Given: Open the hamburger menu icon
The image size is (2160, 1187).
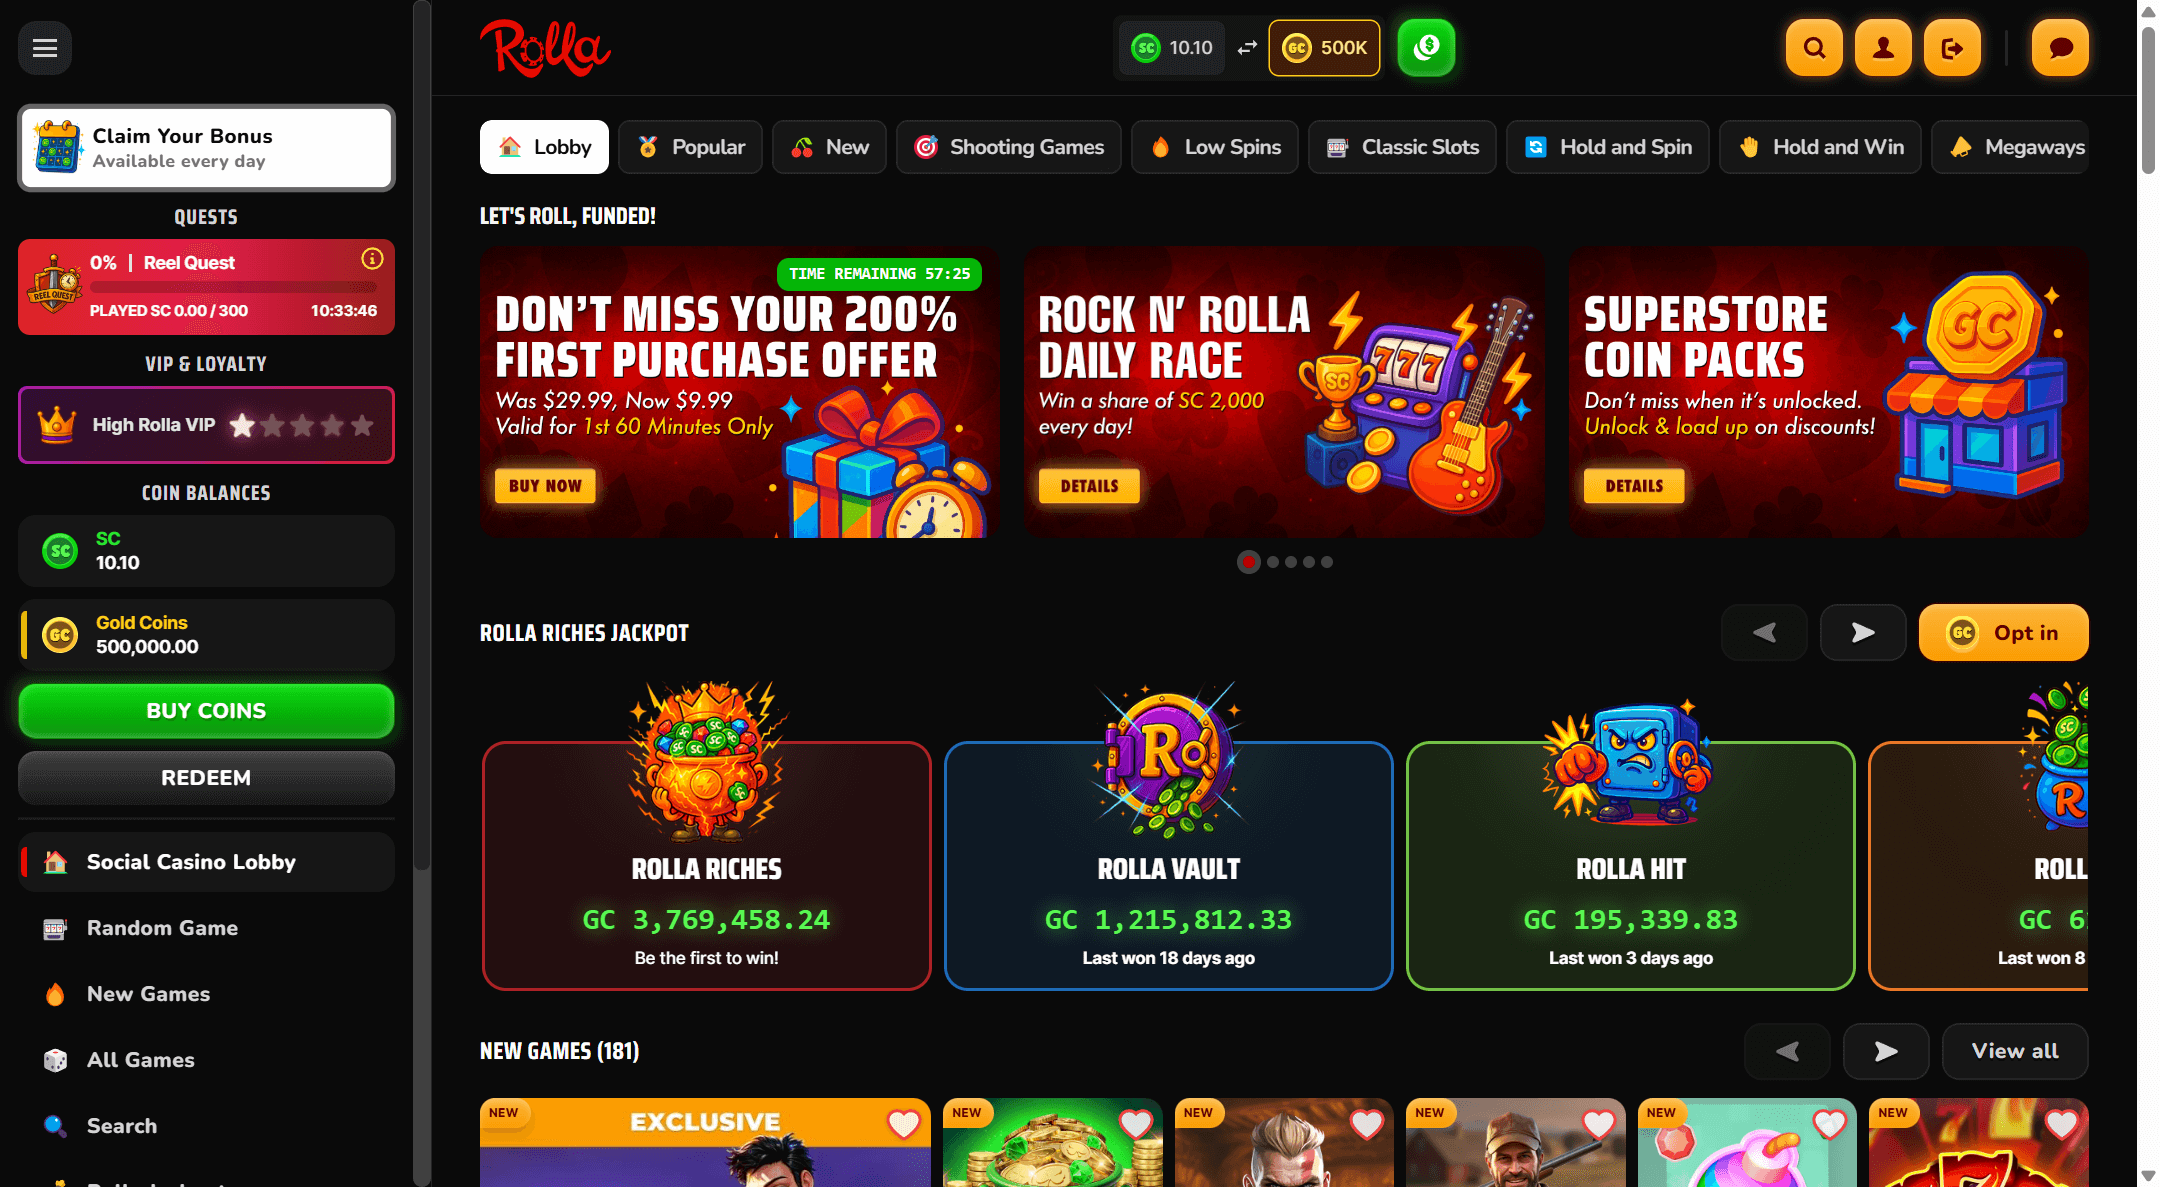Looking at the screenshot, I should click(x=45, y=48).
